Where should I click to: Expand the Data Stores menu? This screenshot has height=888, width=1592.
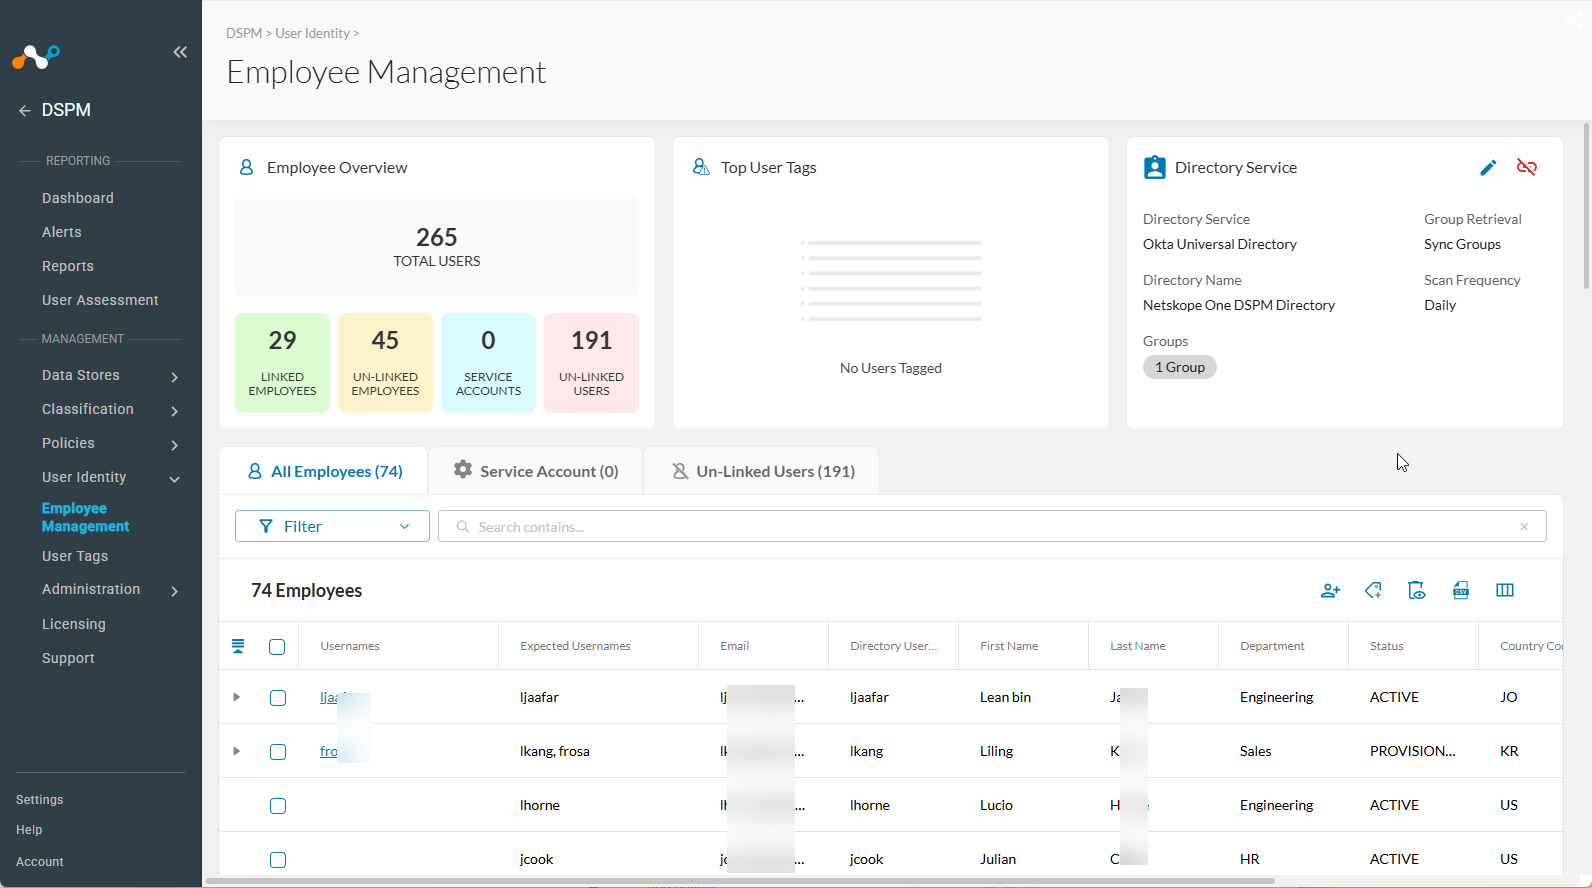point(110,376)
